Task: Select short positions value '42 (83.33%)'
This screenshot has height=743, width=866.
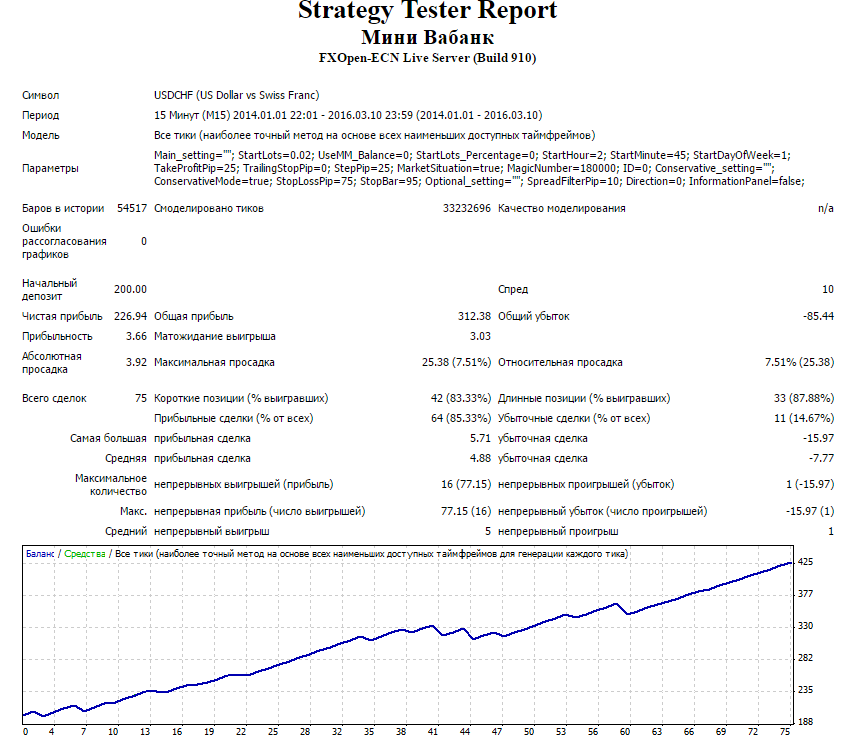Action: point(461,398)
